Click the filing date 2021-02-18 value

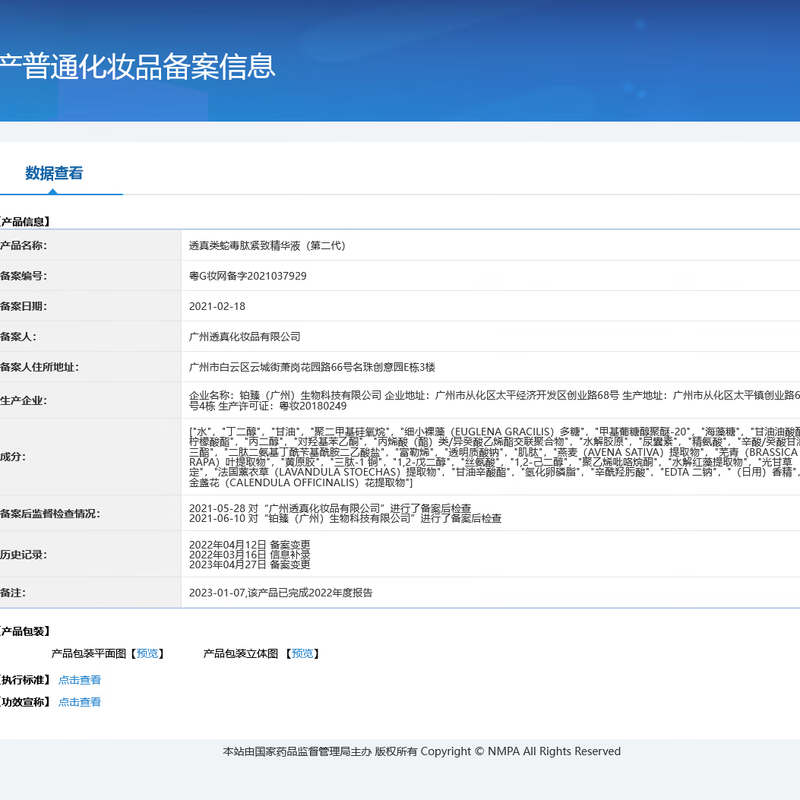click(x=217, y=306)
